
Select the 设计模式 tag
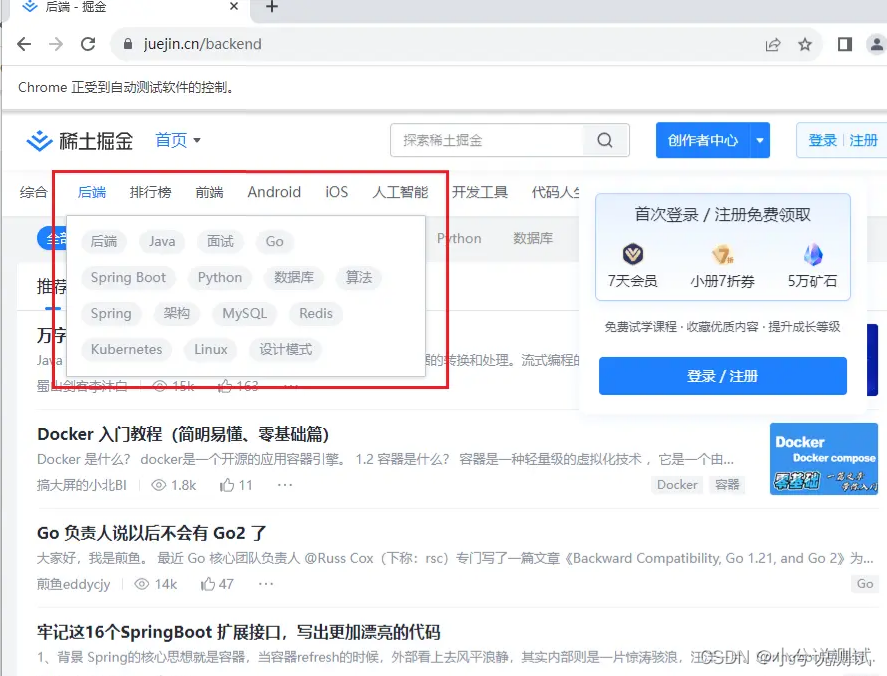click(x=286, y=350)
